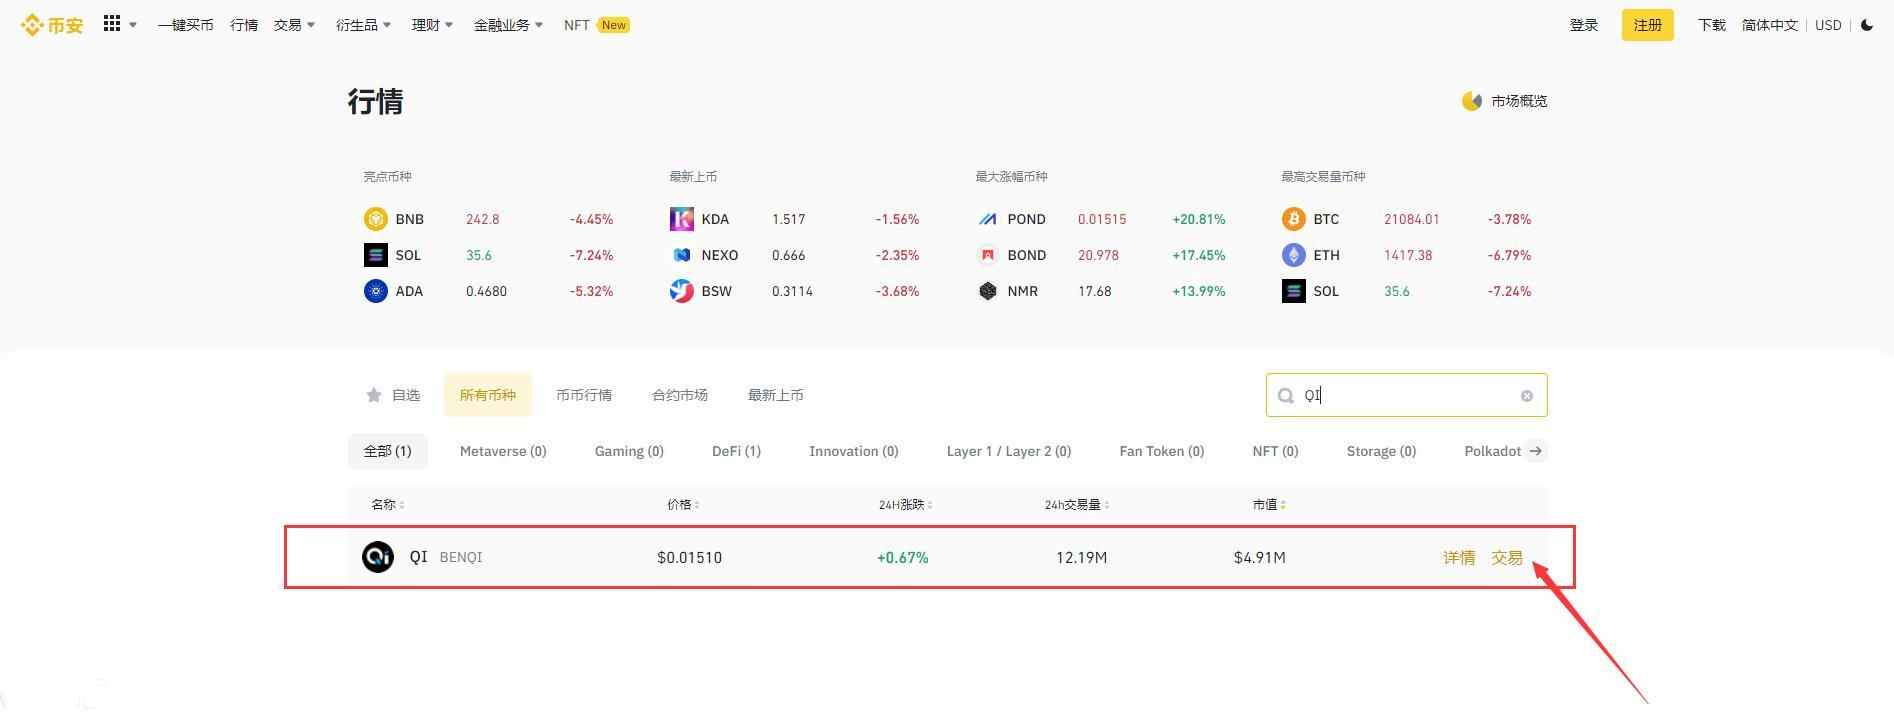Click the BTC coin icon

point(1294,219)
